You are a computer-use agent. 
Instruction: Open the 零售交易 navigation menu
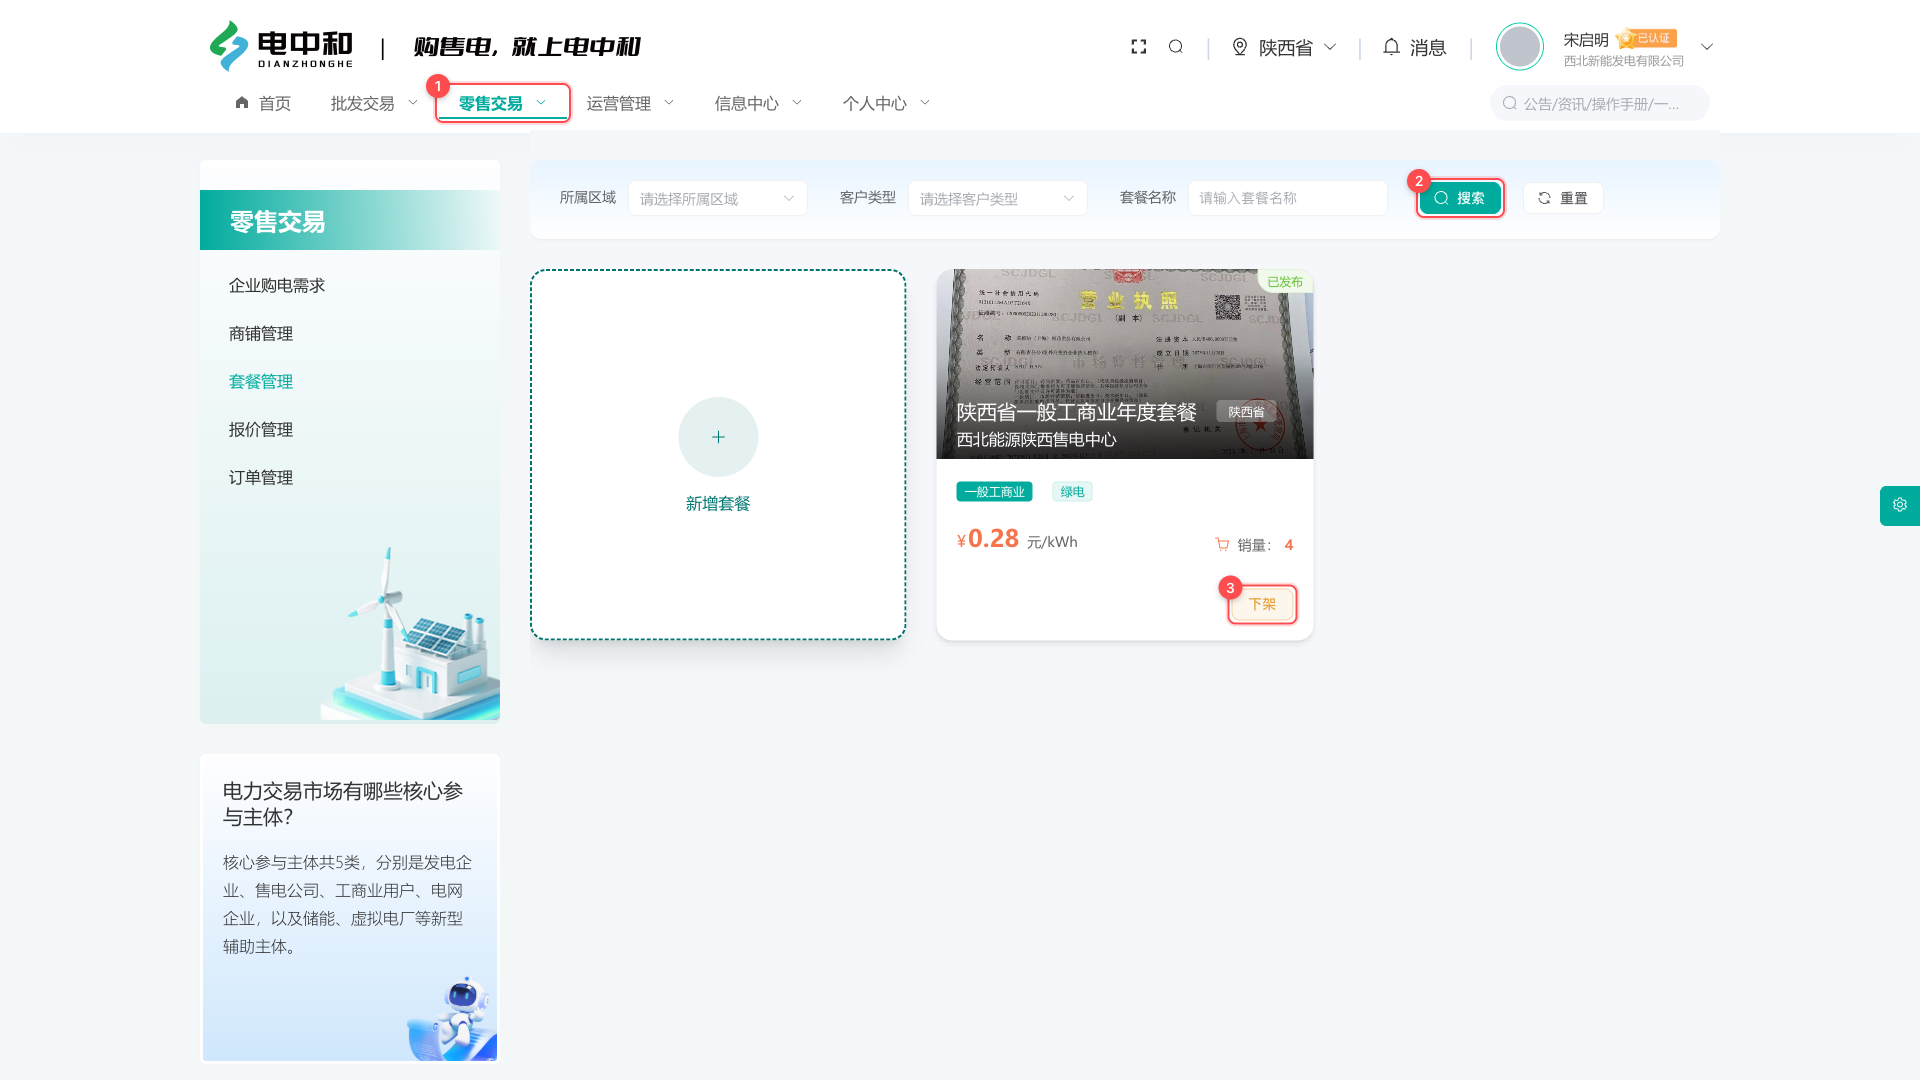(502, 103)
